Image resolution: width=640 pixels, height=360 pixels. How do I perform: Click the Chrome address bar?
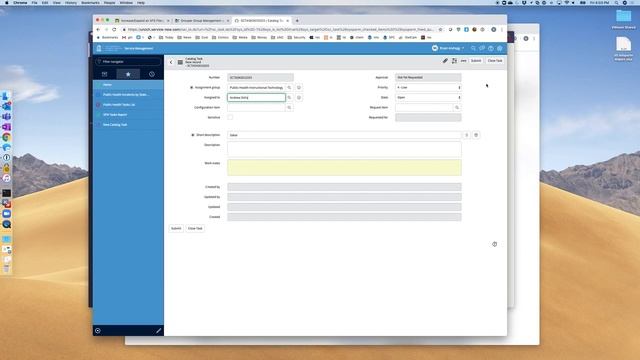[281, 29]
